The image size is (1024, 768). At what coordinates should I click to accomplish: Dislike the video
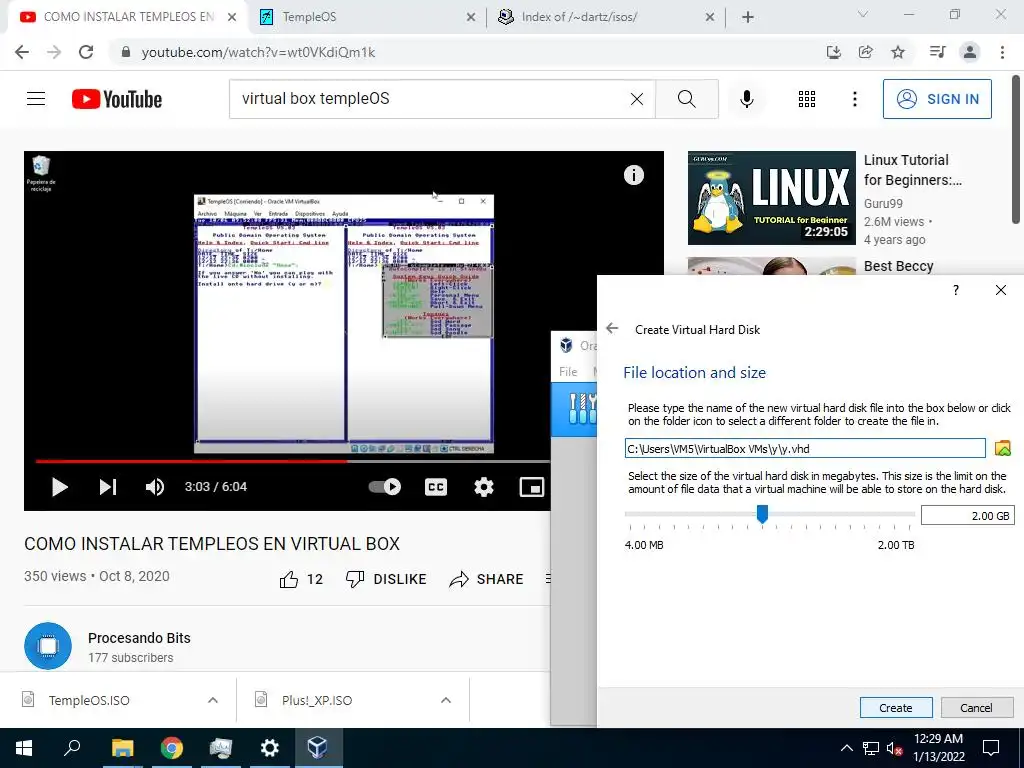click(386, 579)
